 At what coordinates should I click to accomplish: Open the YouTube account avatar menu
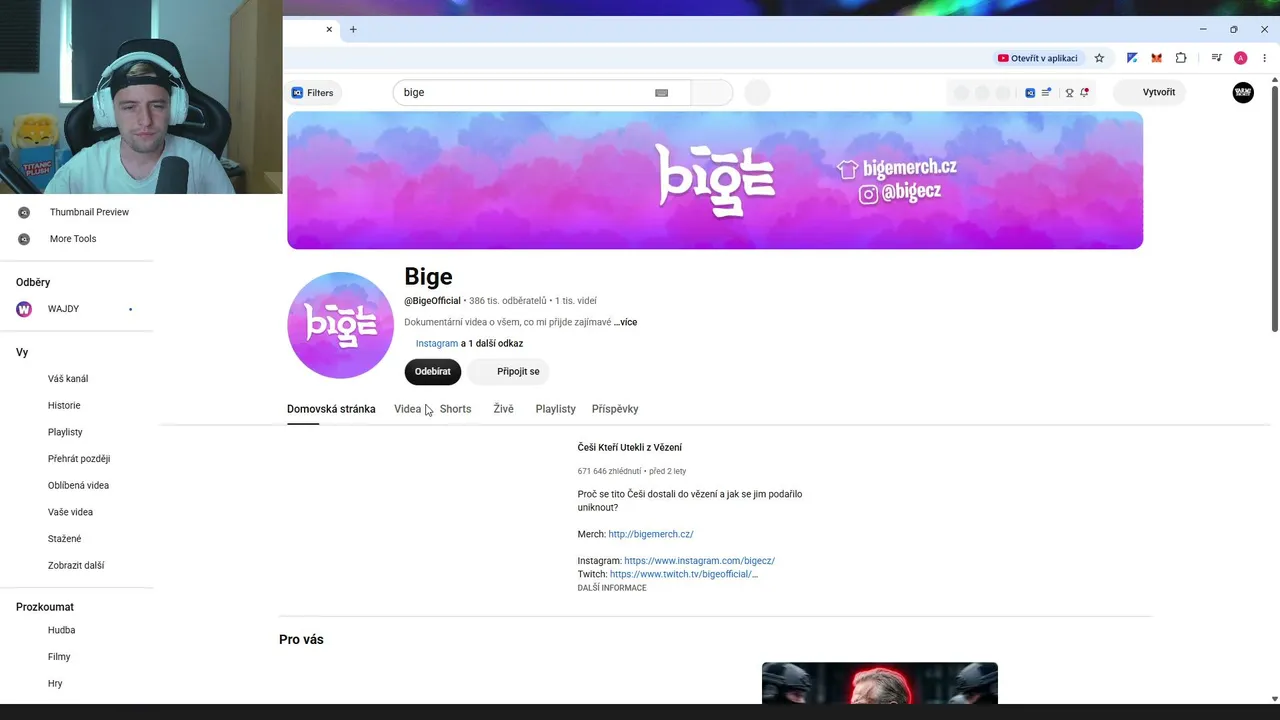(x=1243, y=93)
